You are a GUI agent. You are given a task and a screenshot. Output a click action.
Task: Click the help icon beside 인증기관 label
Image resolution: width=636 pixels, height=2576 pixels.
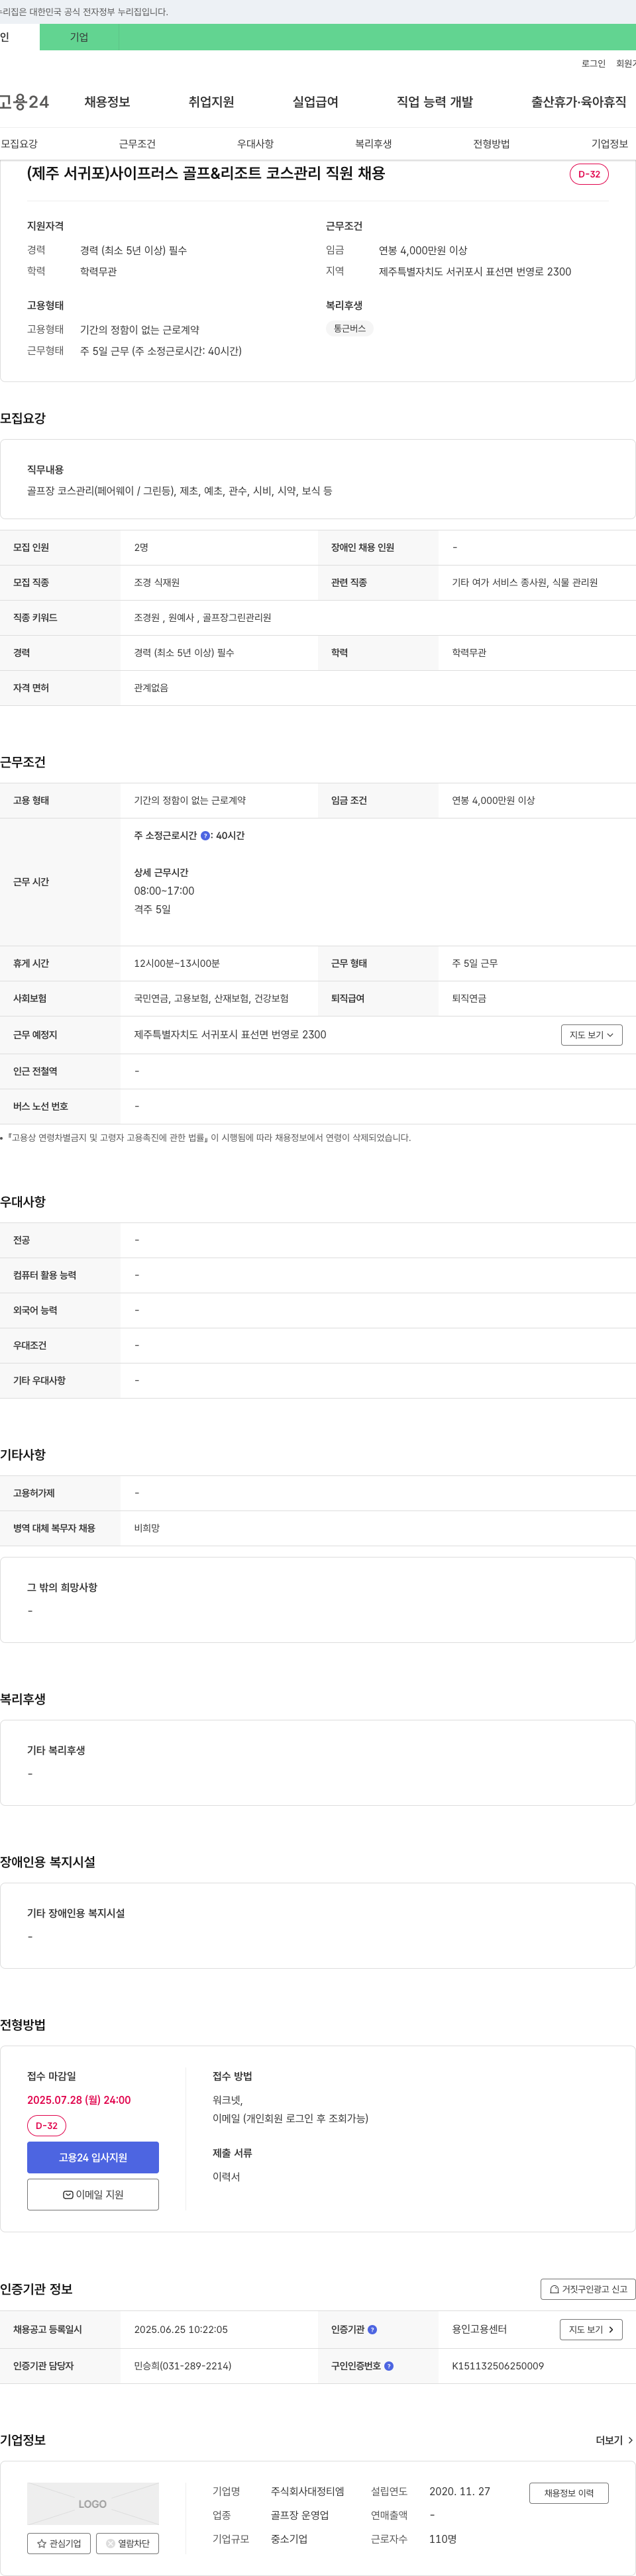[373, 2329]
